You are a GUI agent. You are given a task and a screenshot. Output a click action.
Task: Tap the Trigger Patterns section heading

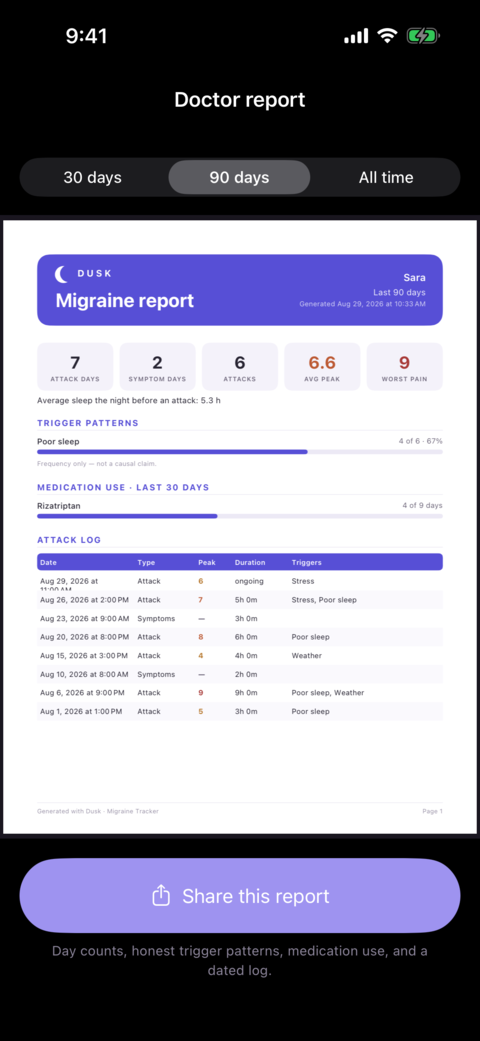pyautogui.click(x=88, y=423)
